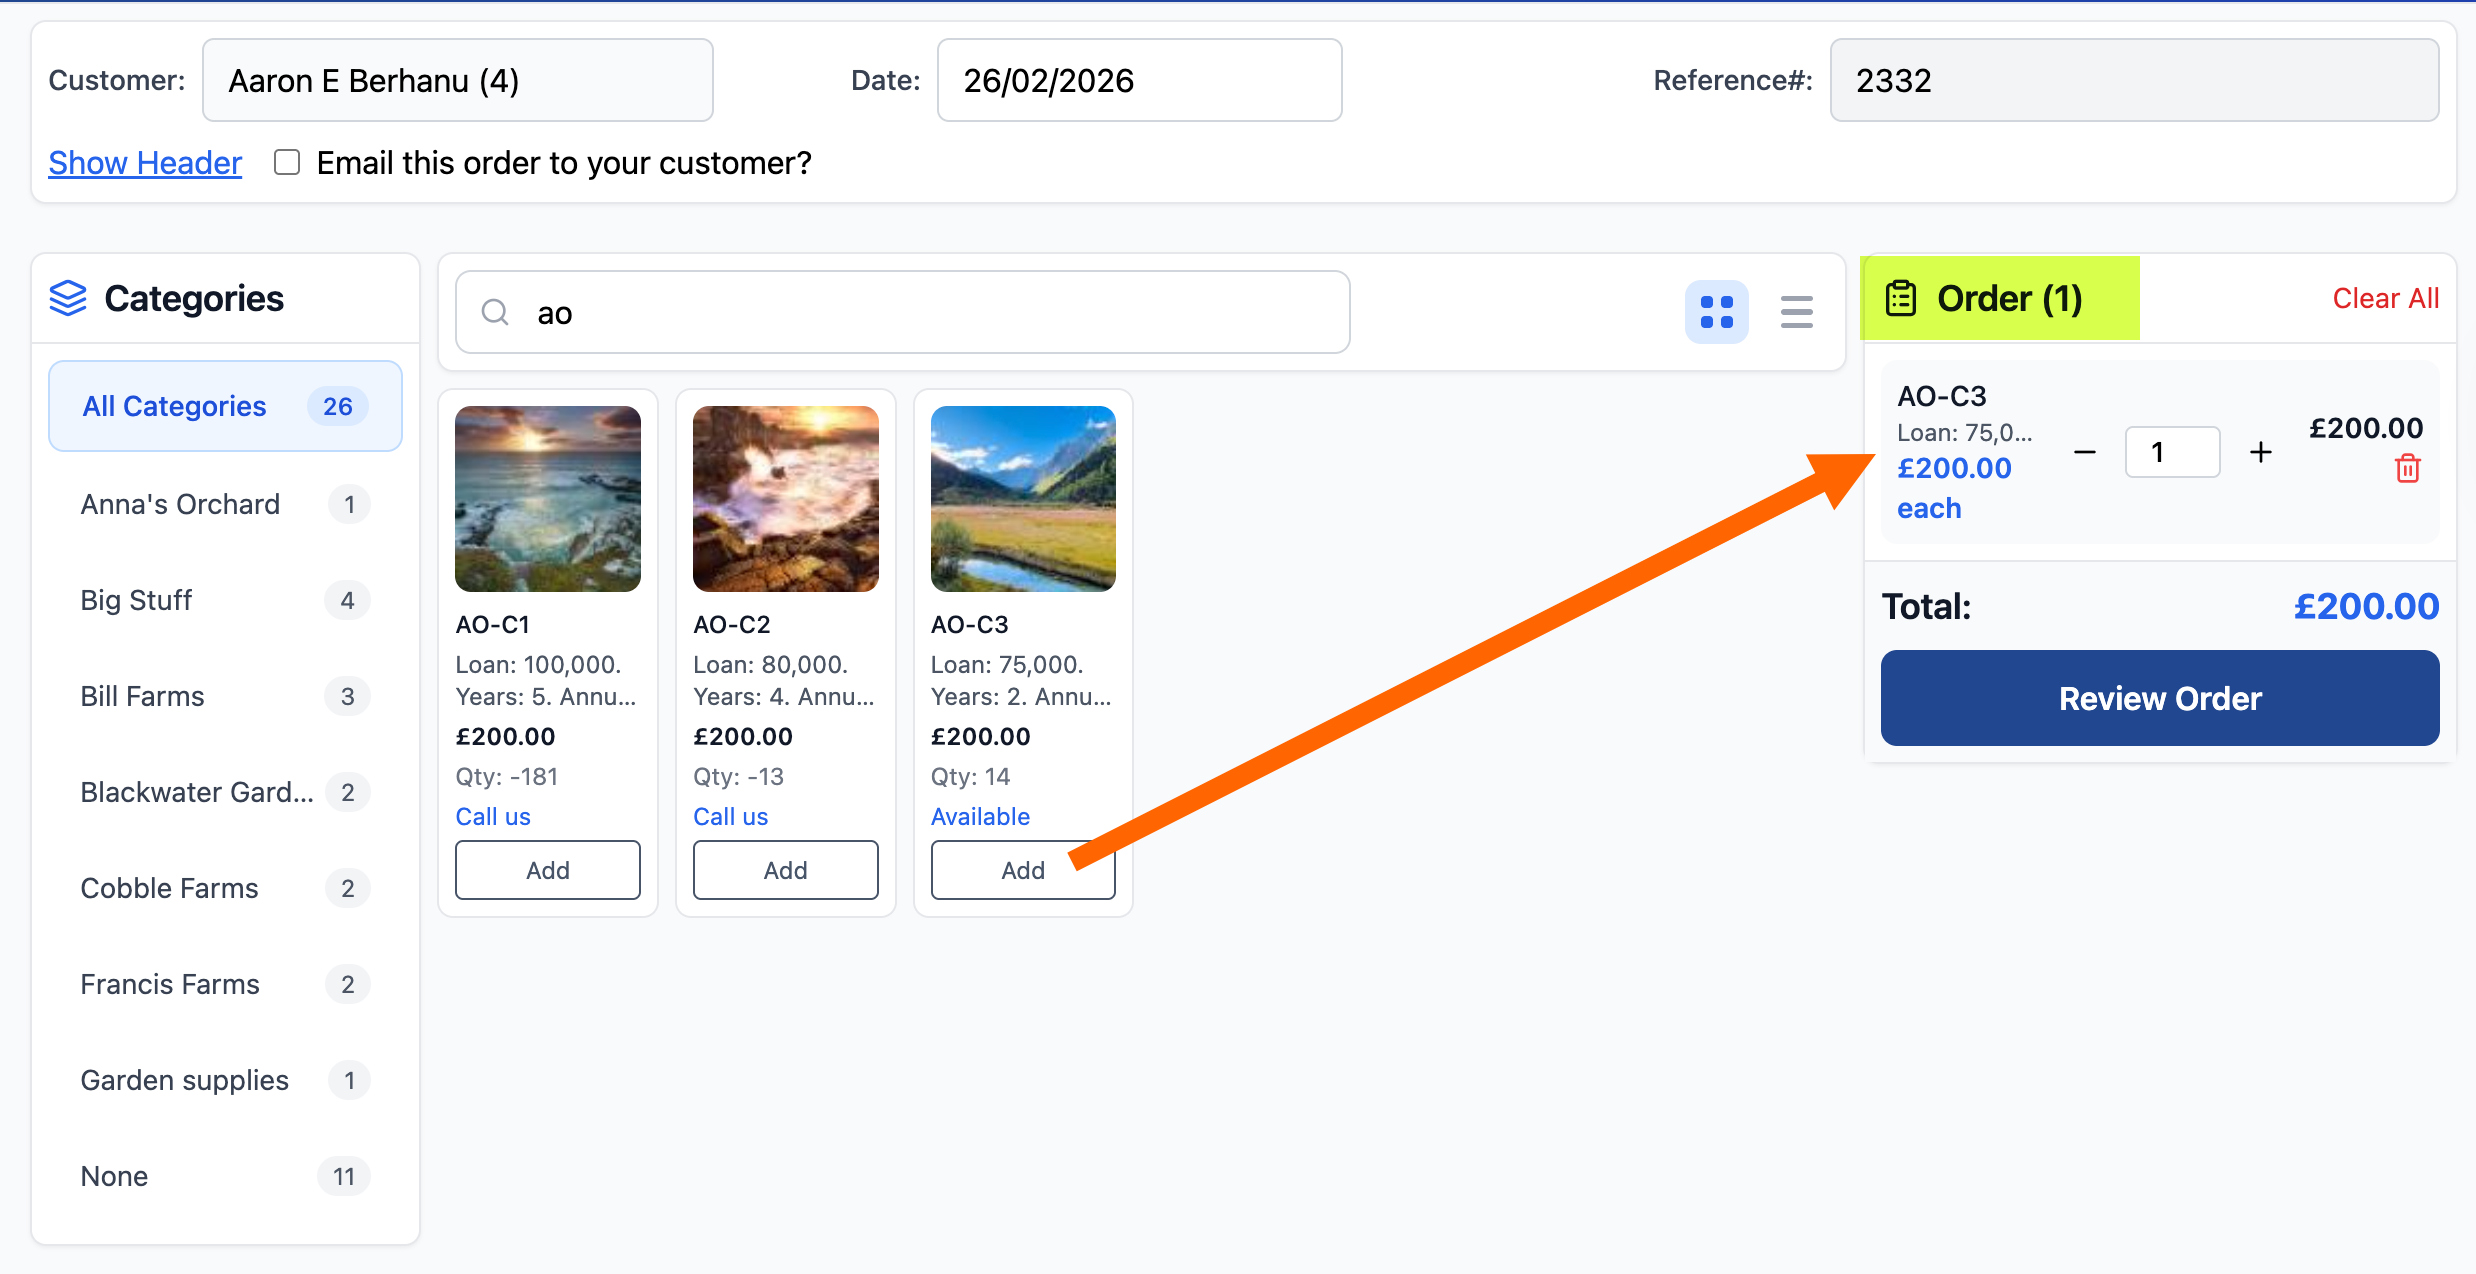Screen dimensions: 2476x1274
Task: Decrease AO-C3 quantity with minus icon
Action: (x=2084, y=453)
